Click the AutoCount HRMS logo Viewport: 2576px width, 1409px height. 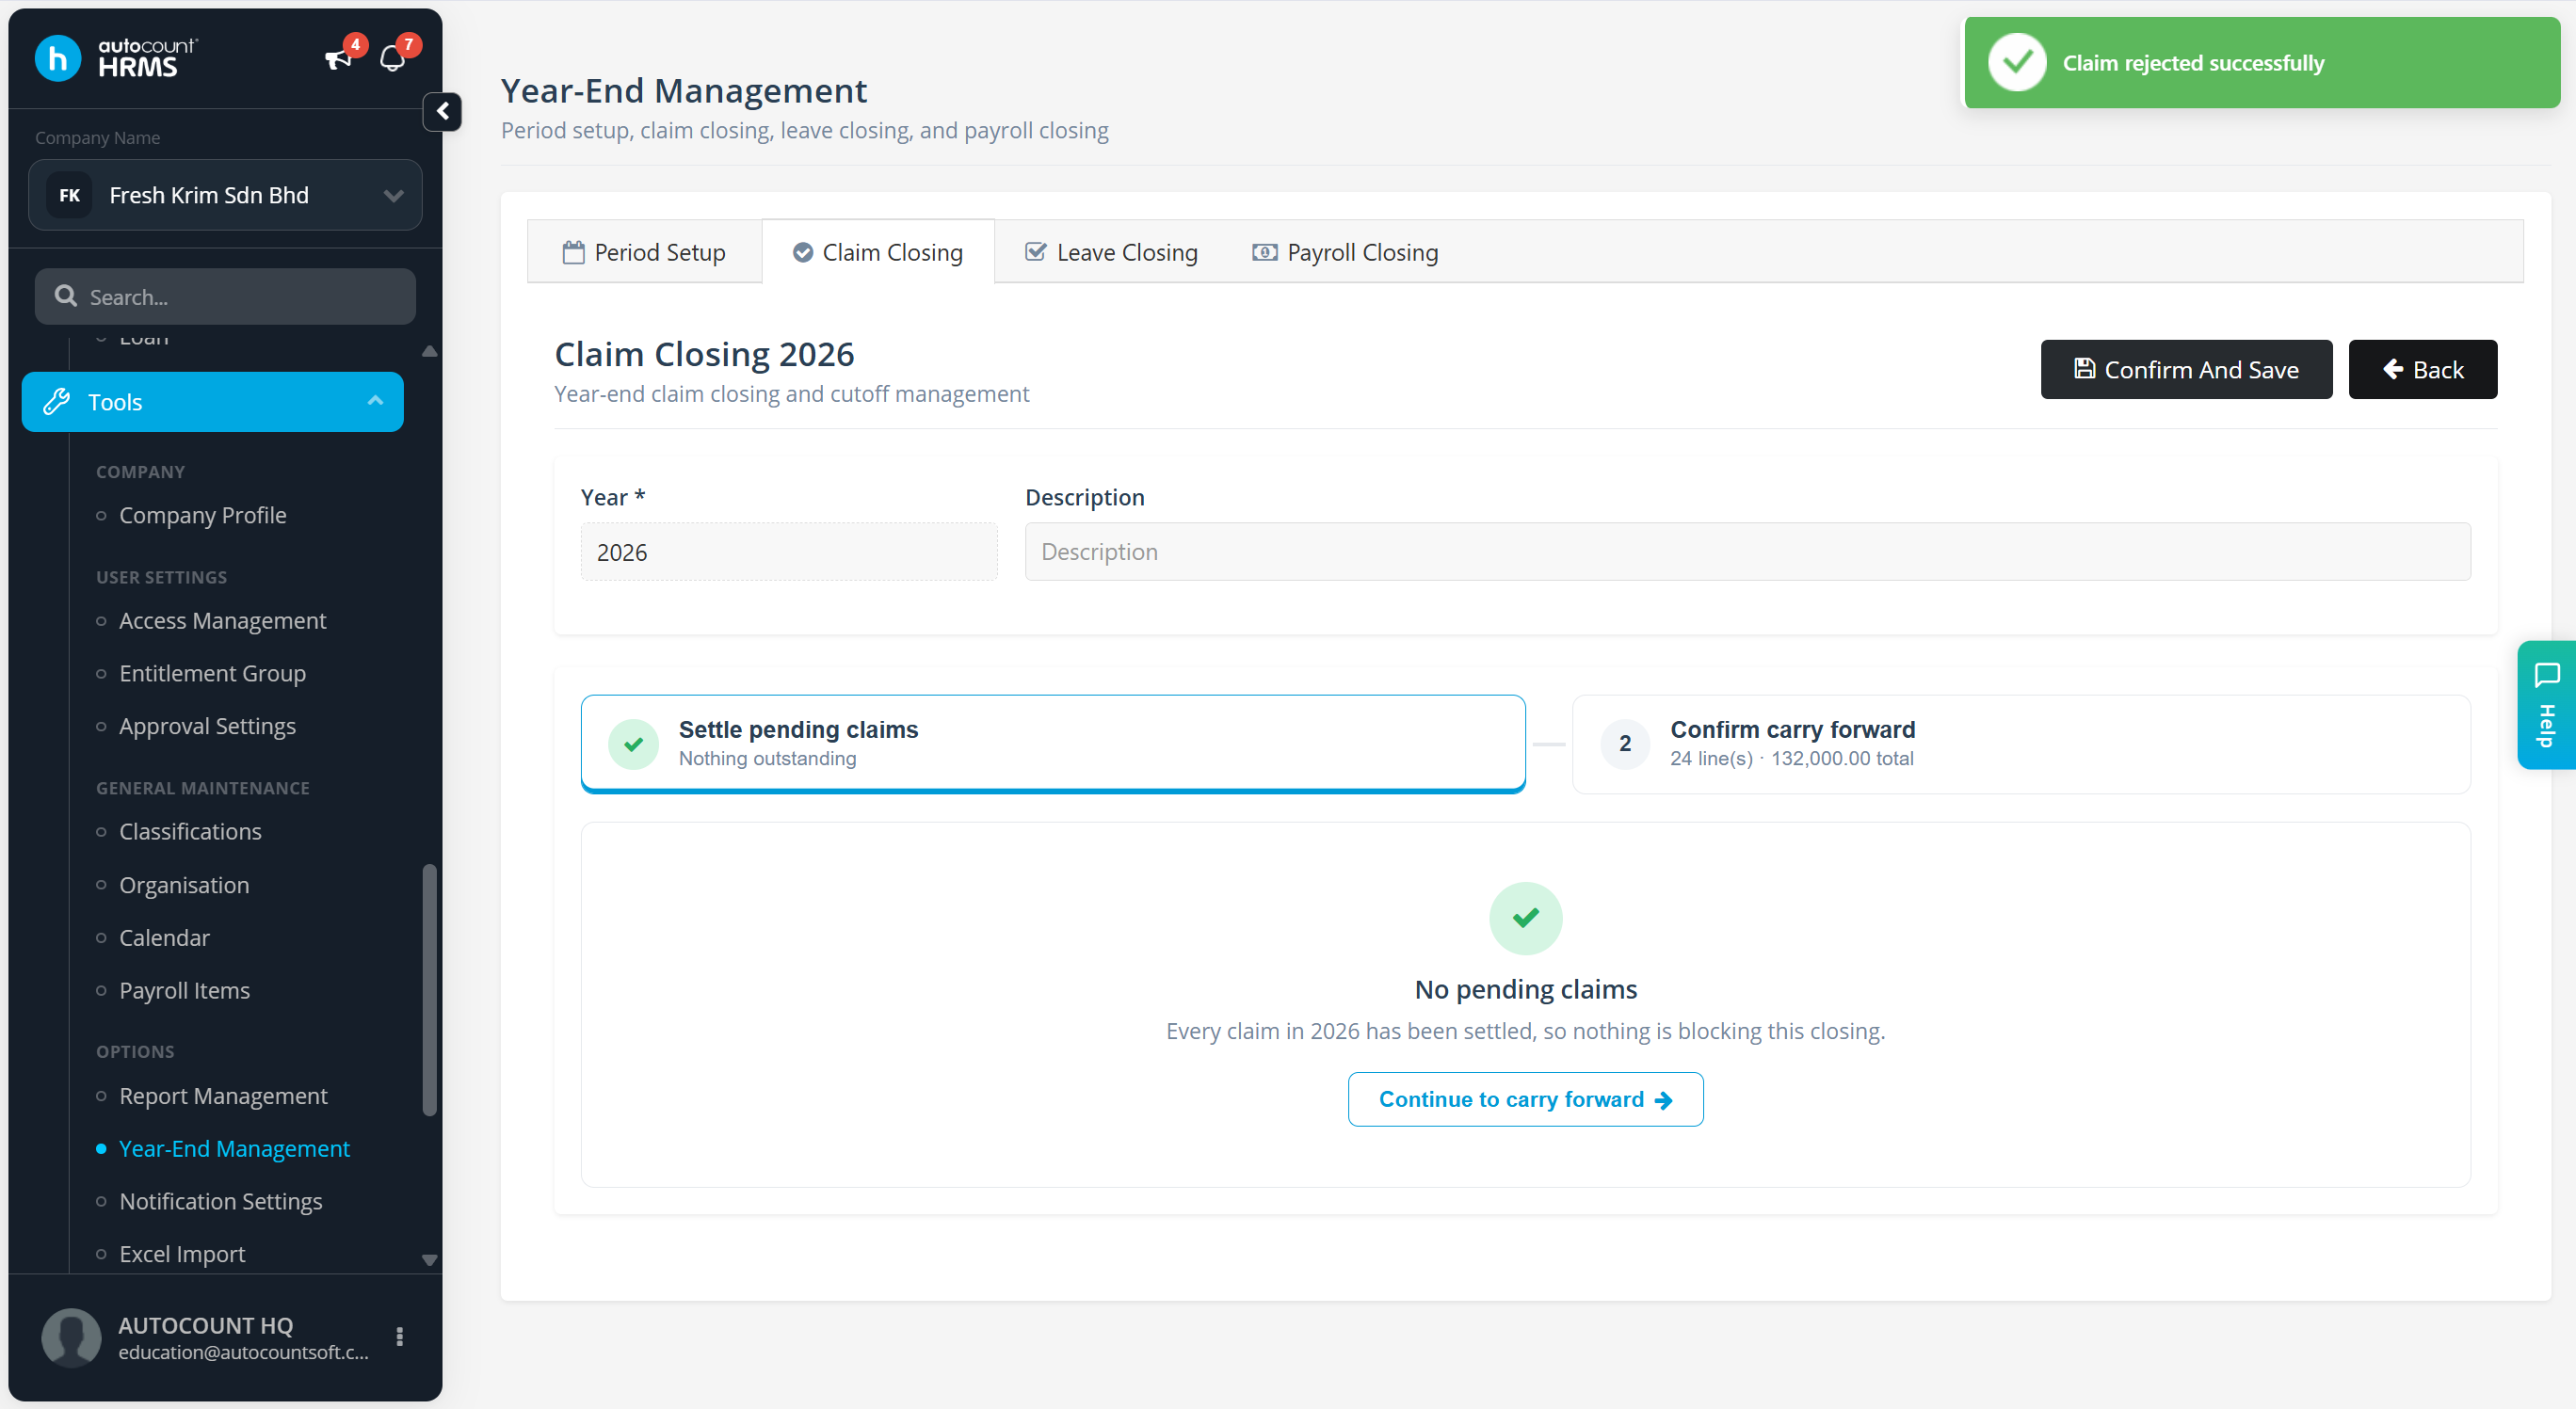[116, 58]
